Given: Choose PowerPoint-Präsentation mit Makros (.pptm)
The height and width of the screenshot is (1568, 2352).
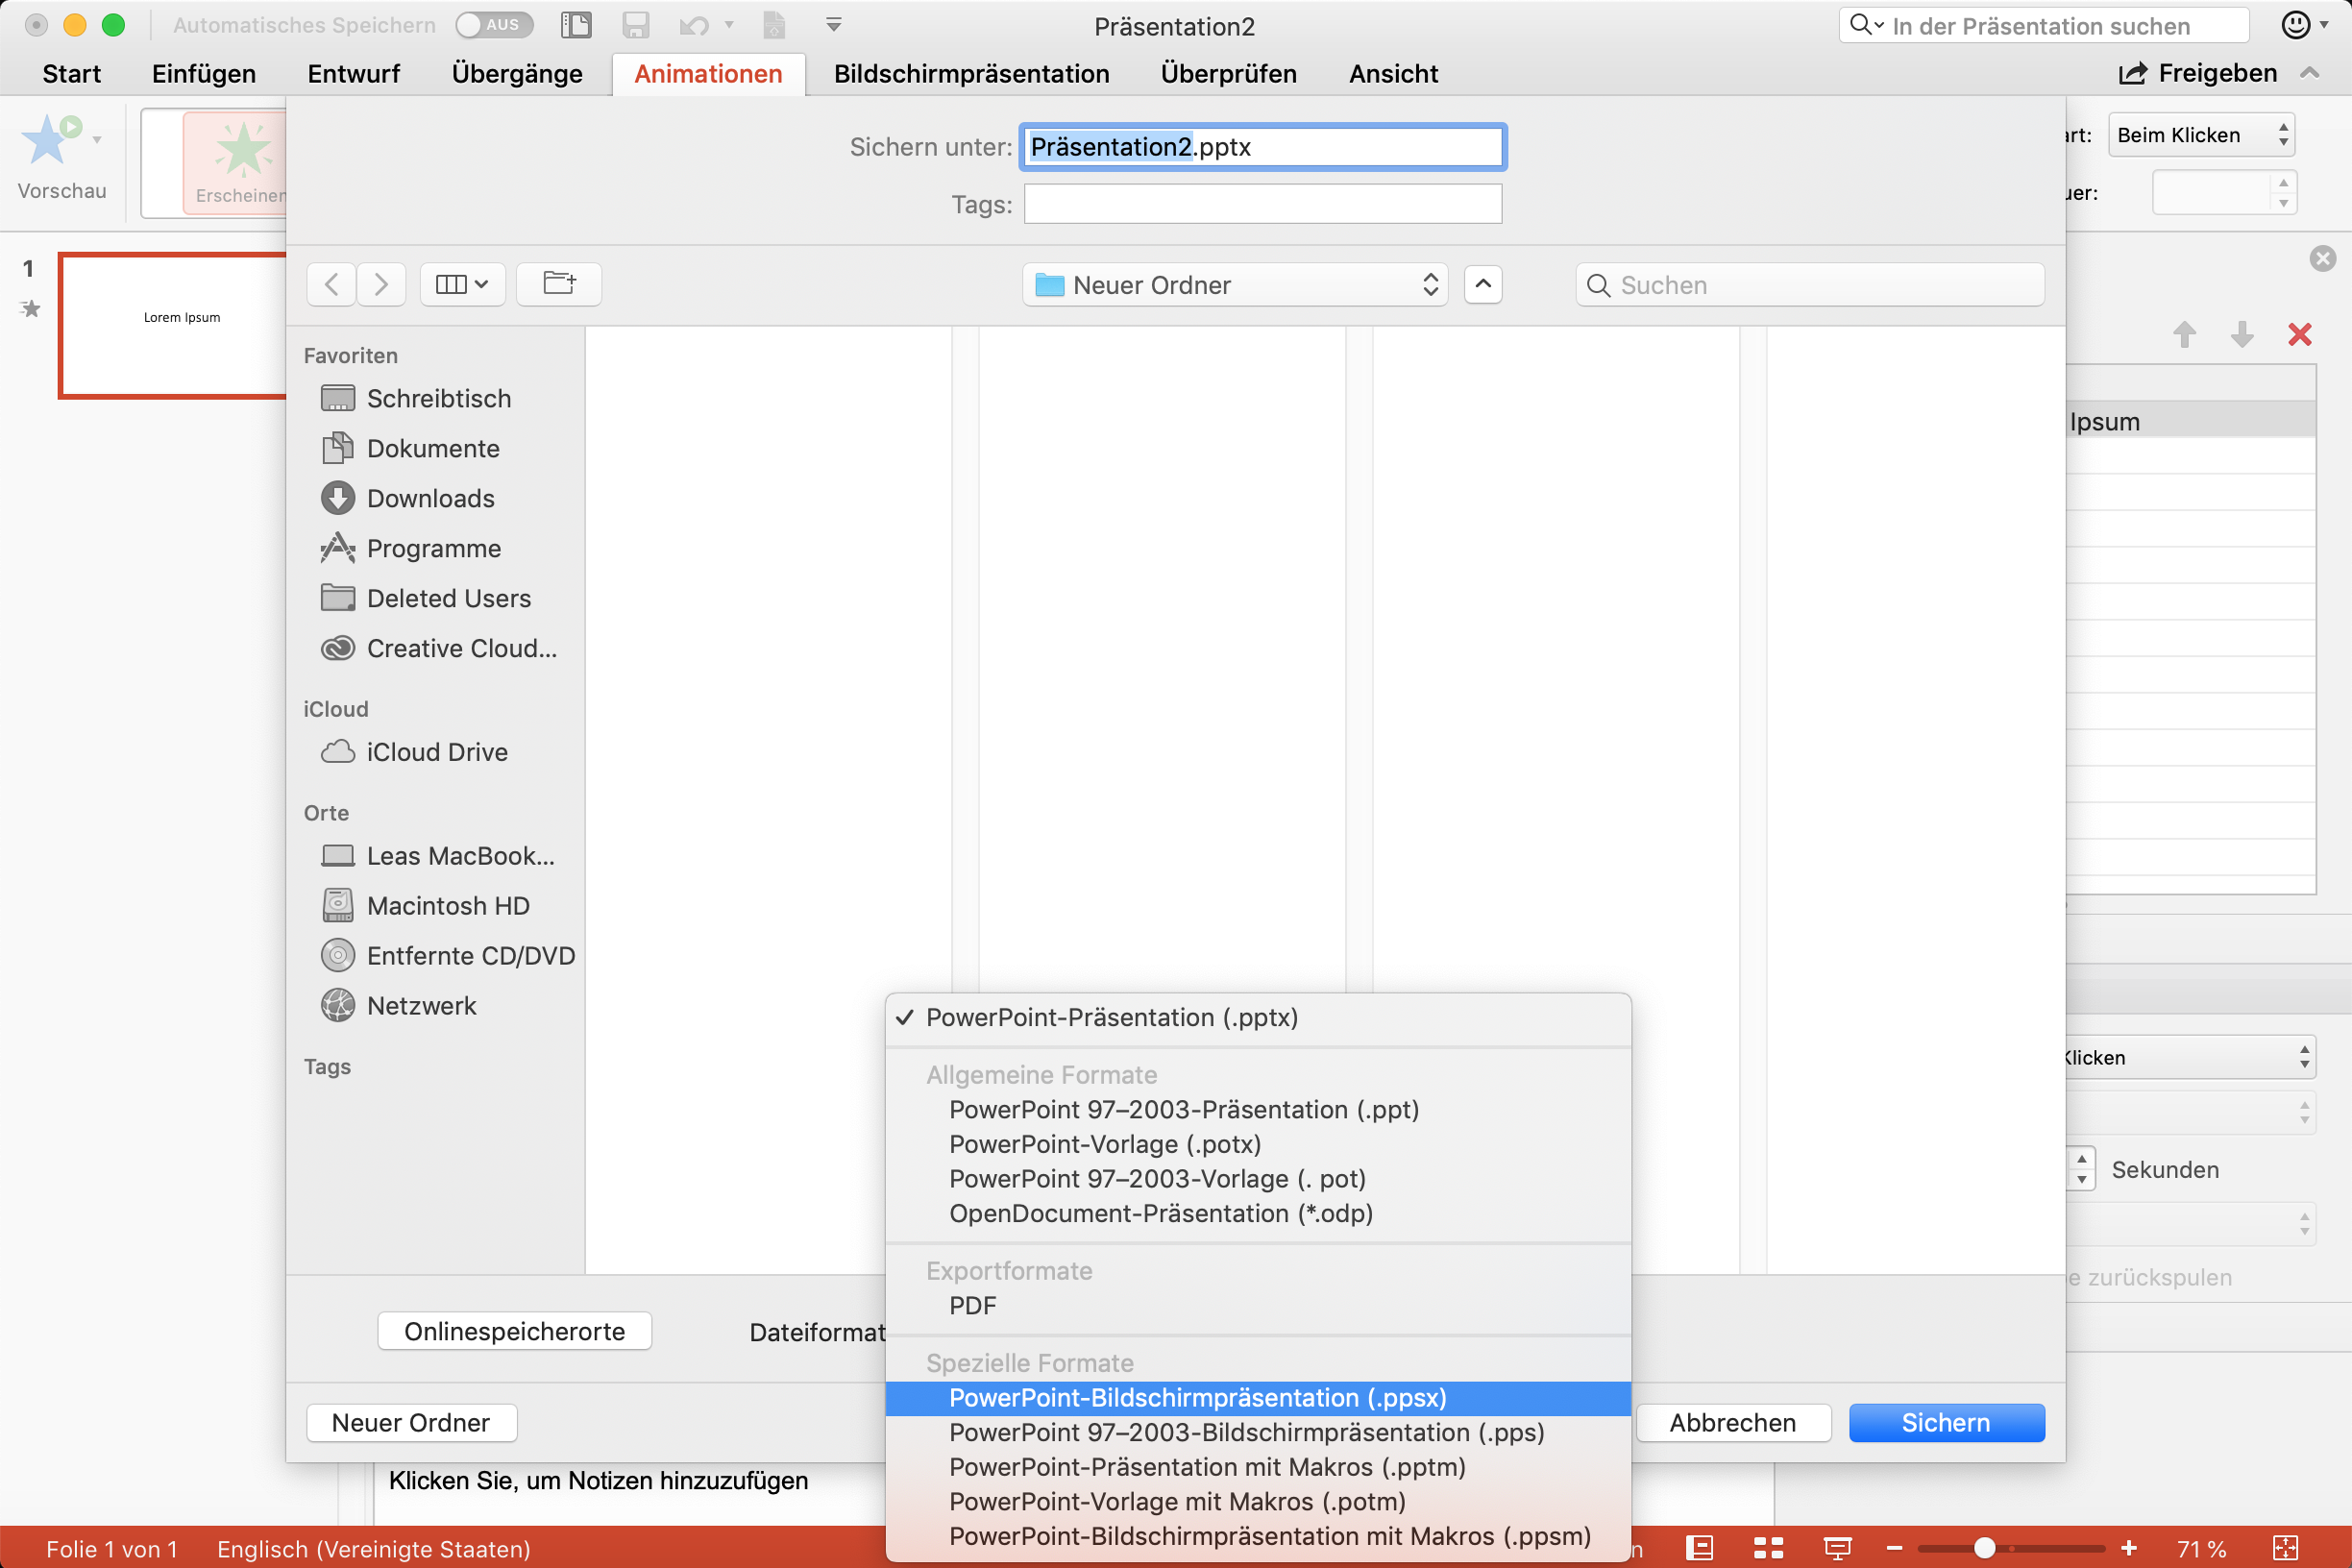Looking at the screenshot, I should point(1258,1467).
